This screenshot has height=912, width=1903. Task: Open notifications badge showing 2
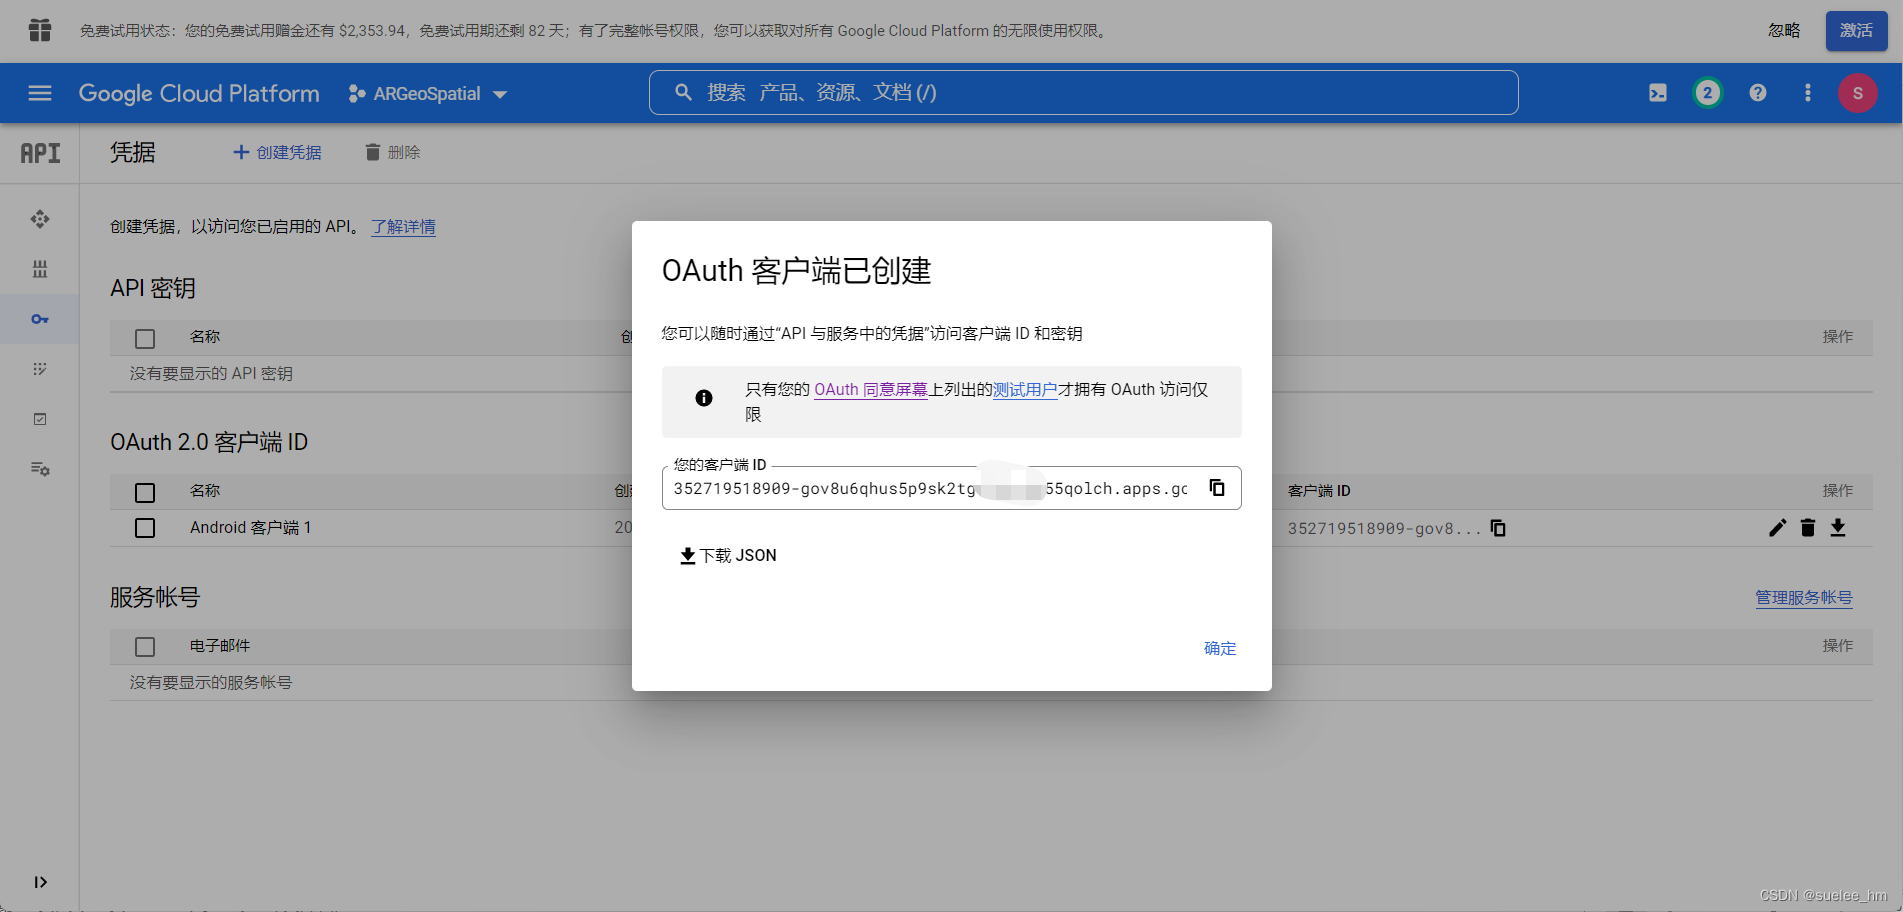click(1708, 93)
